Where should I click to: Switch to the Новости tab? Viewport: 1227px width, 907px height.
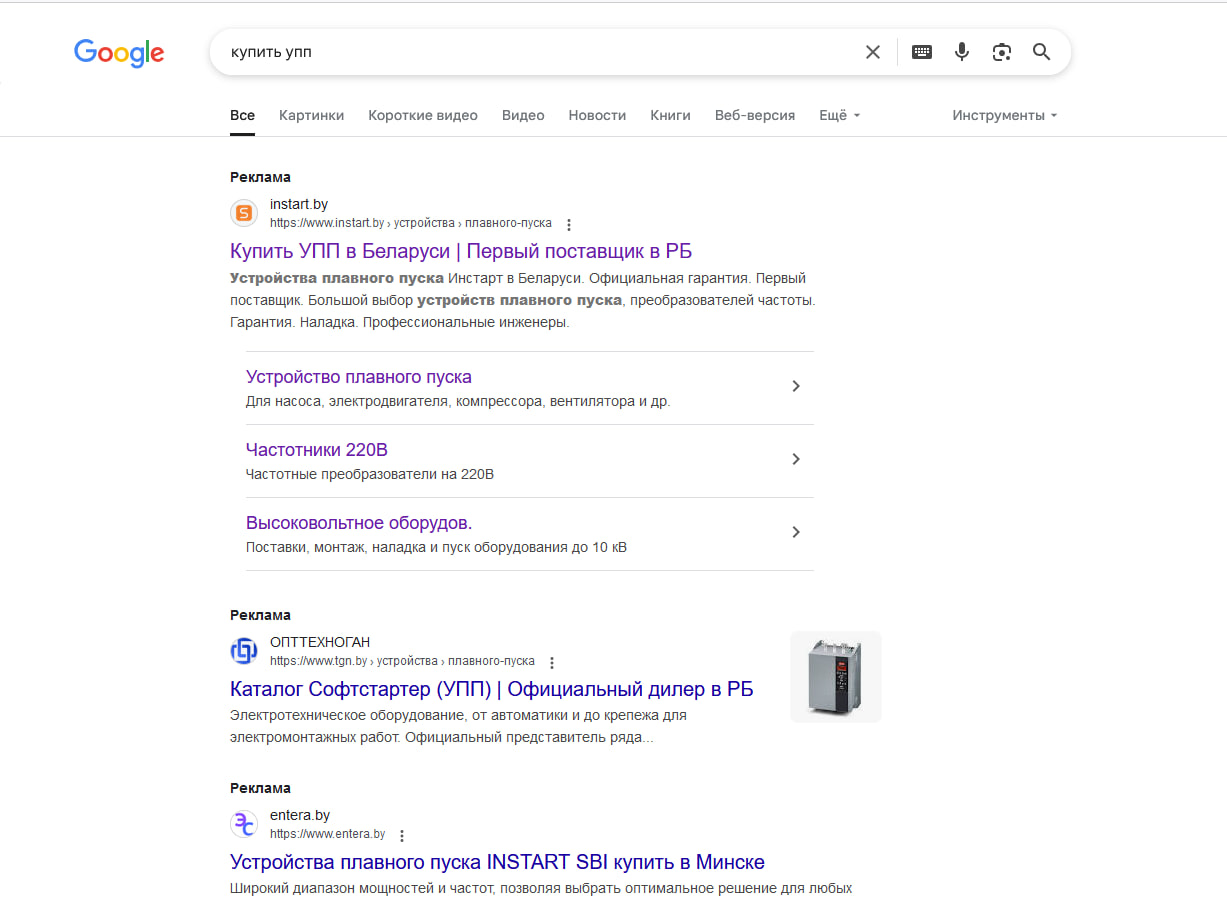pos(597,115)
